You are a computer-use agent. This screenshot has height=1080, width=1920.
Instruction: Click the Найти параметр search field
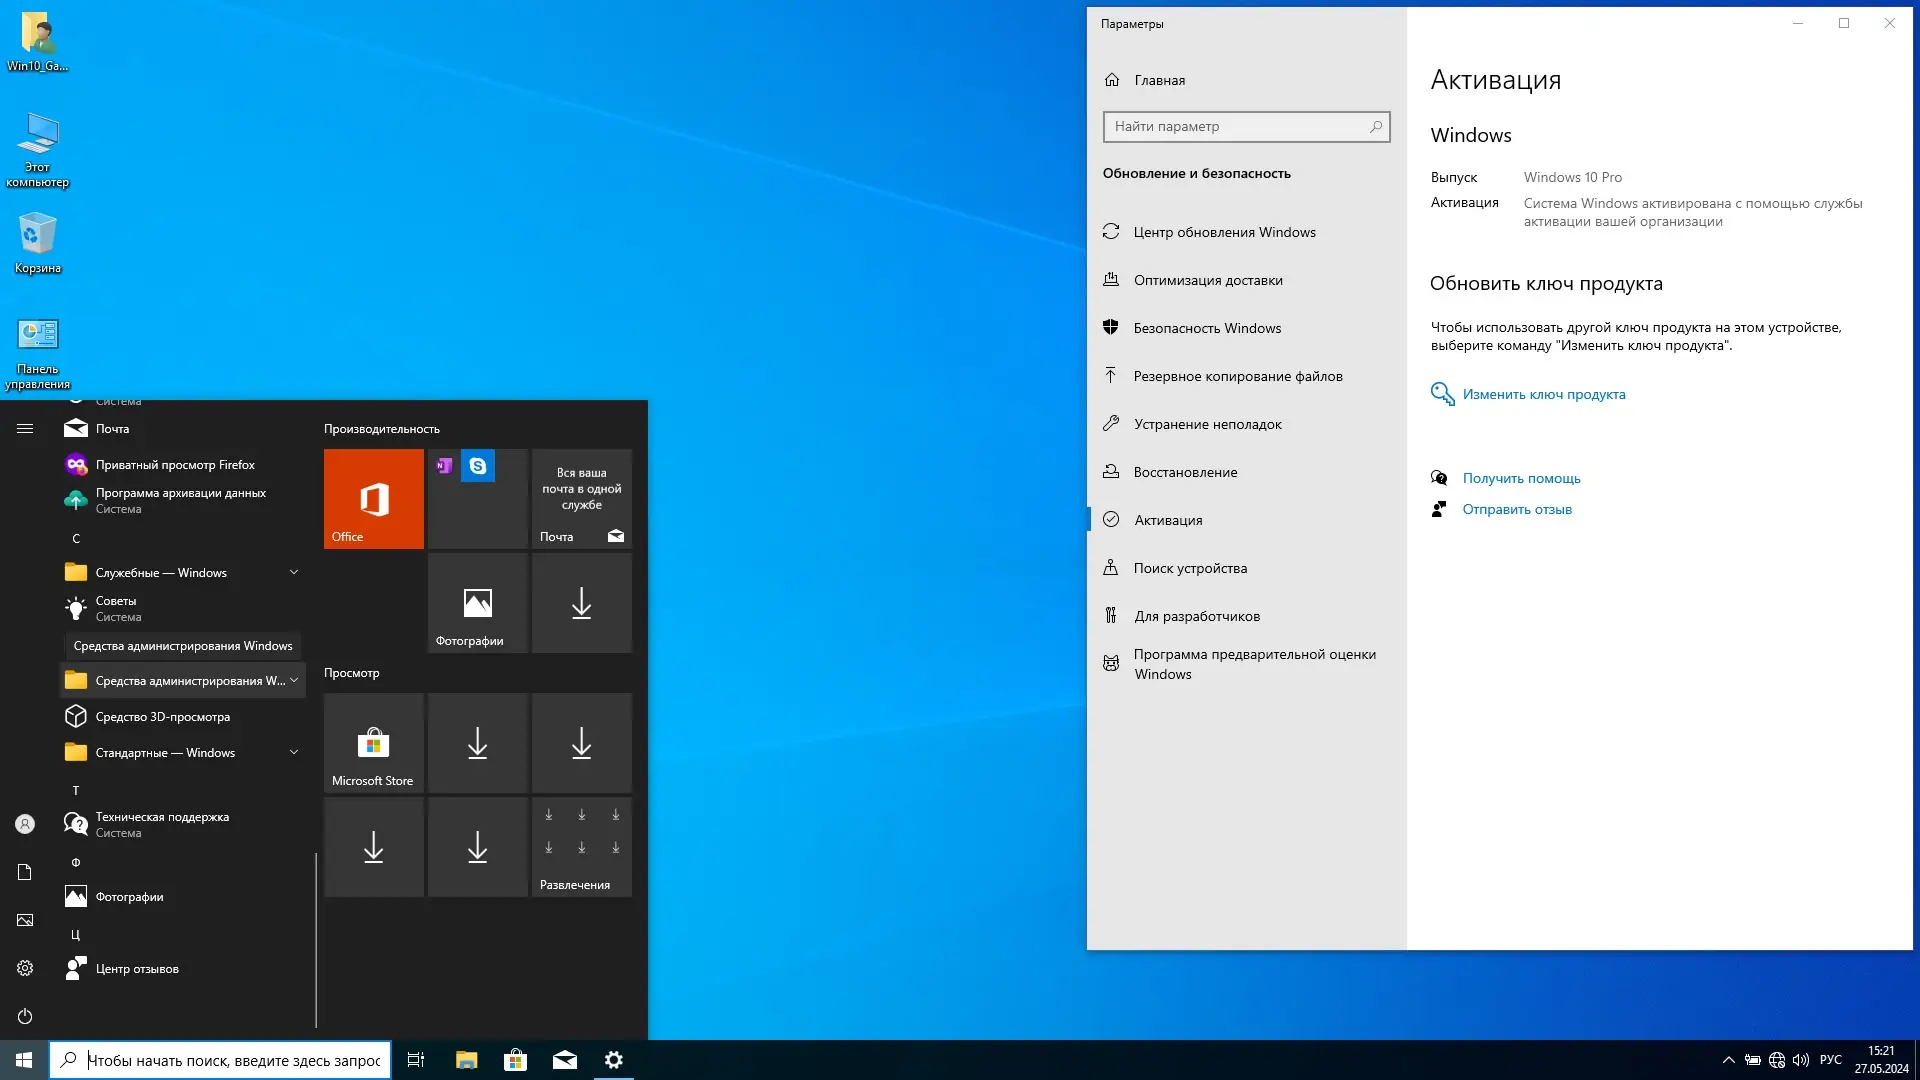coord(1238,127)
